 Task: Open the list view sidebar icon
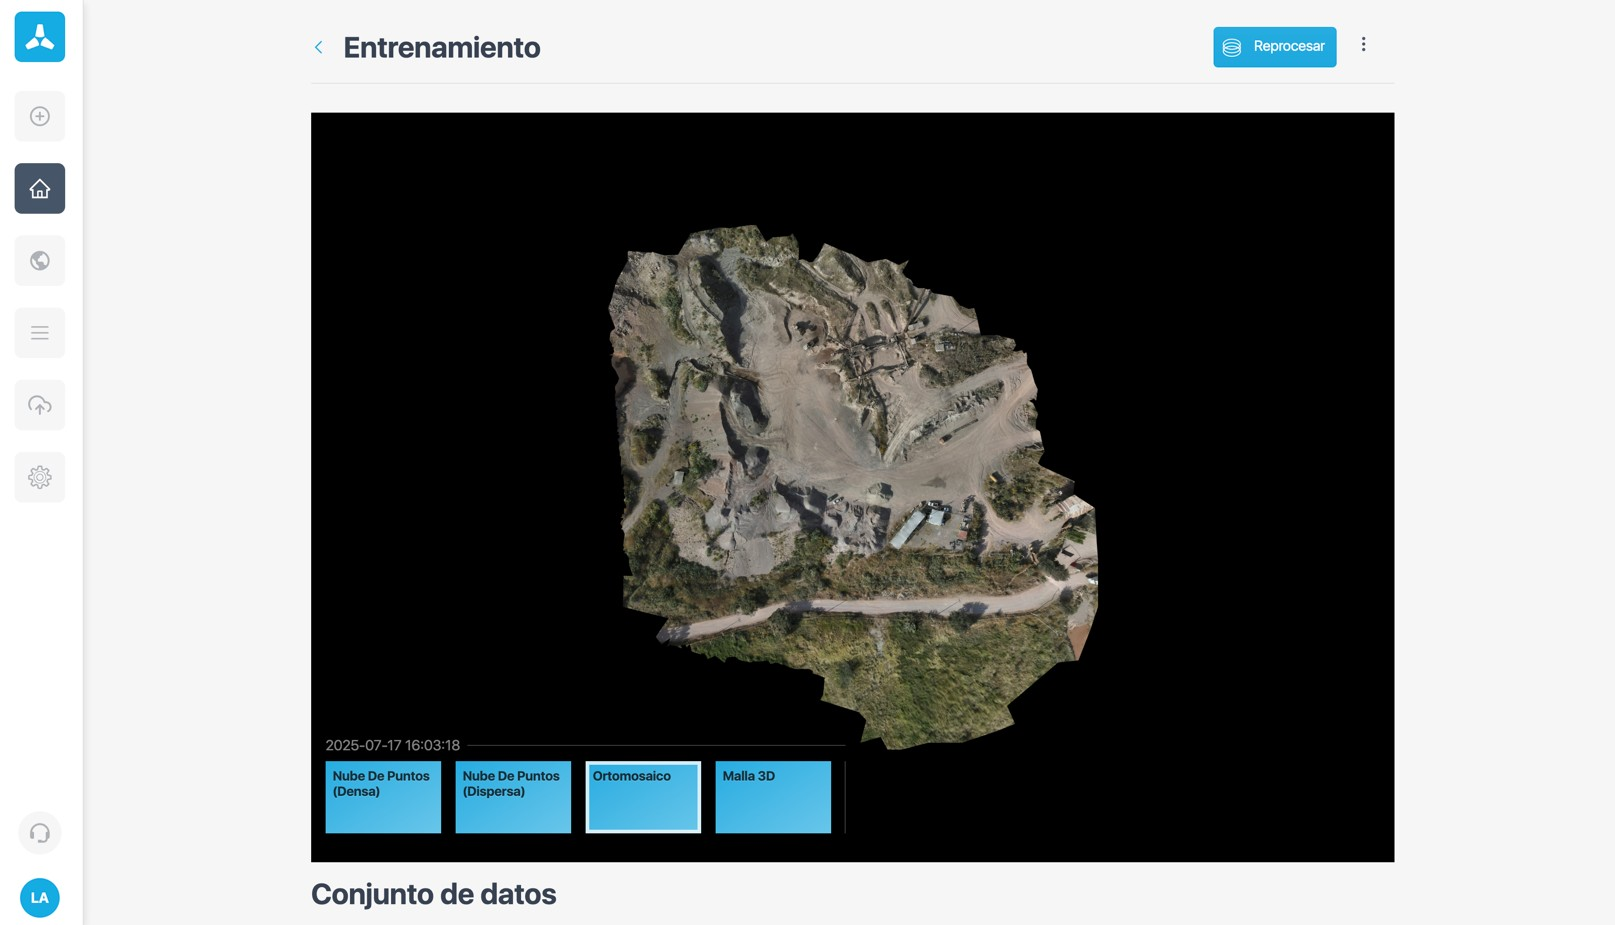tap(40, 333)
